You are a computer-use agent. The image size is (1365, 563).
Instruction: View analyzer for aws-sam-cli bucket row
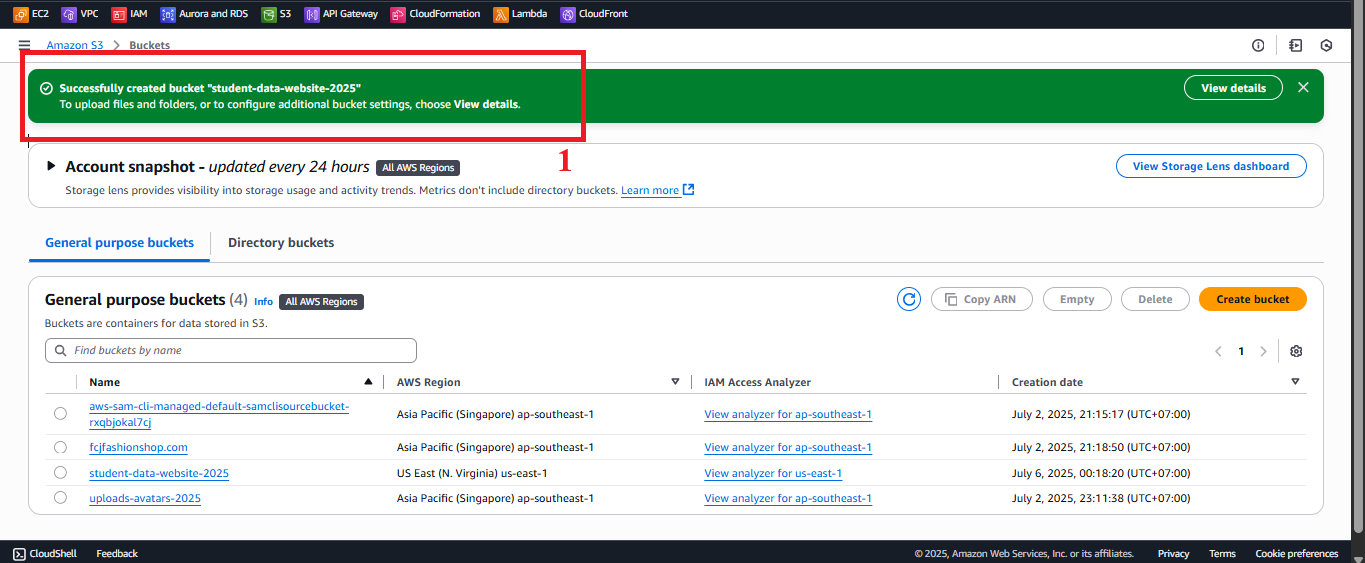click(788, 414)
